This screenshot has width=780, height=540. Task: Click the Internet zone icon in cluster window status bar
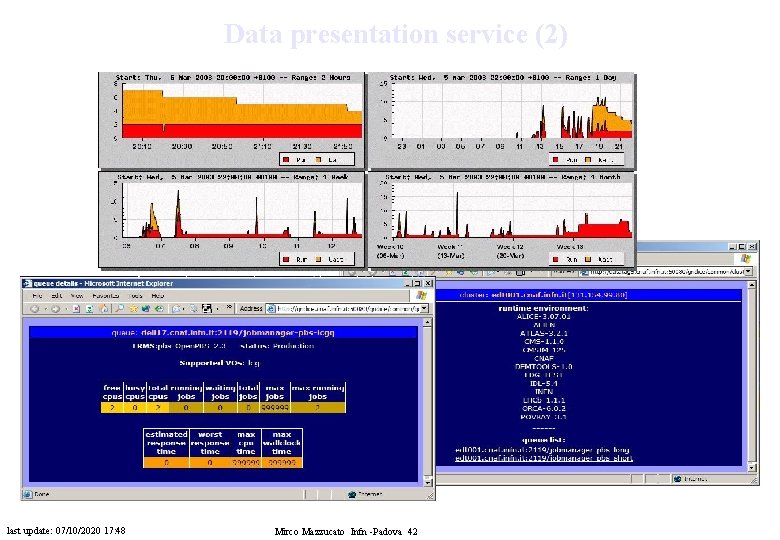[x=677, y=479]
